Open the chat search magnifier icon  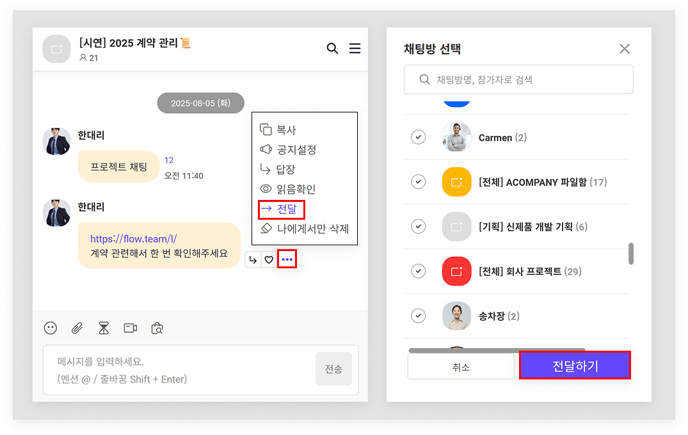pos(333,48)
